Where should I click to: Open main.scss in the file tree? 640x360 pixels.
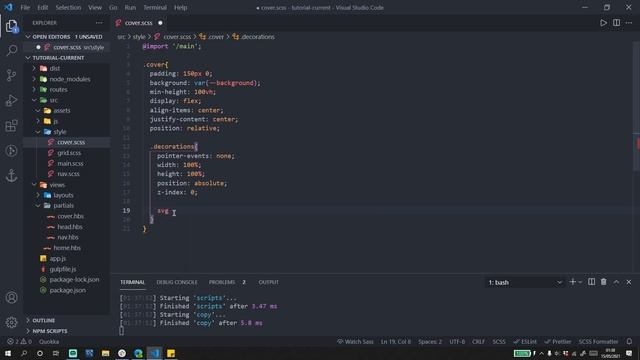70,163
